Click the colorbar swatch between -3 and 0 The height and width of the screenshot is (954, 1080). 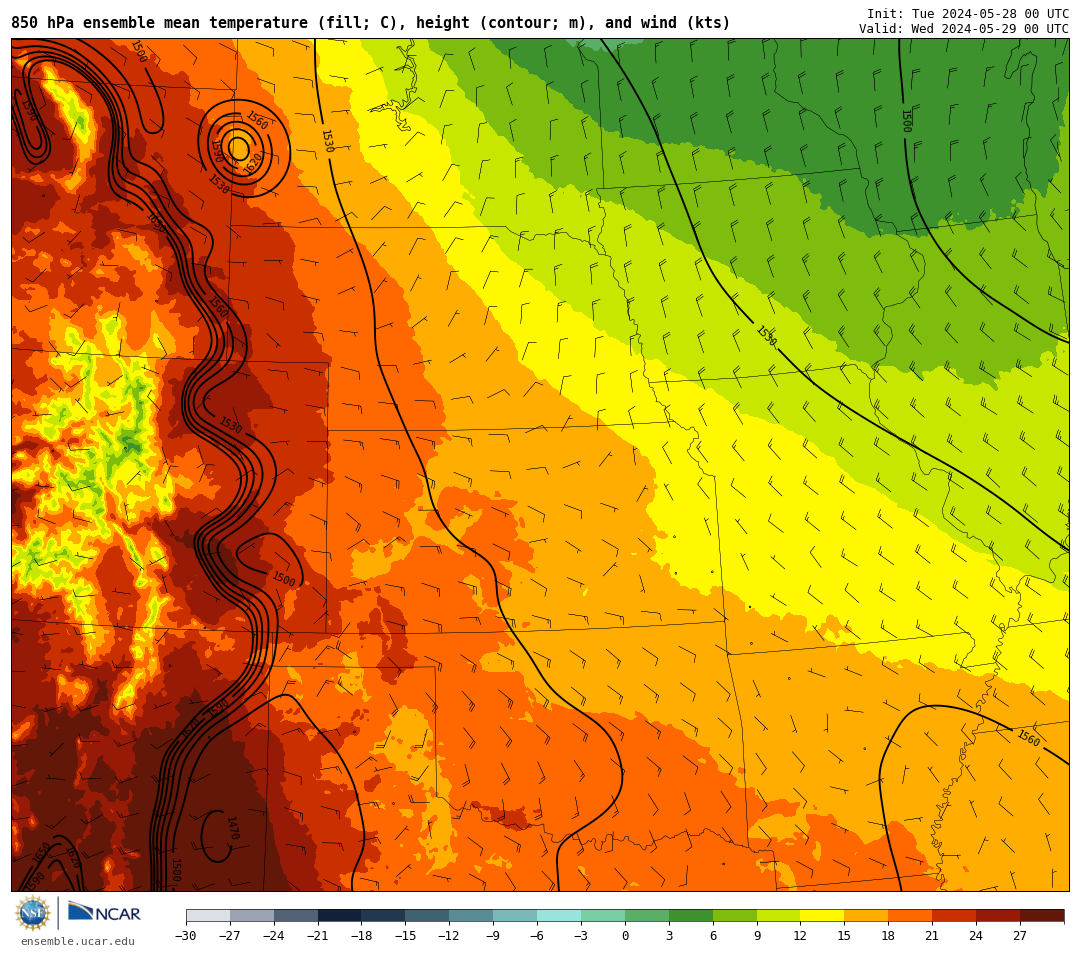[603, 915]
